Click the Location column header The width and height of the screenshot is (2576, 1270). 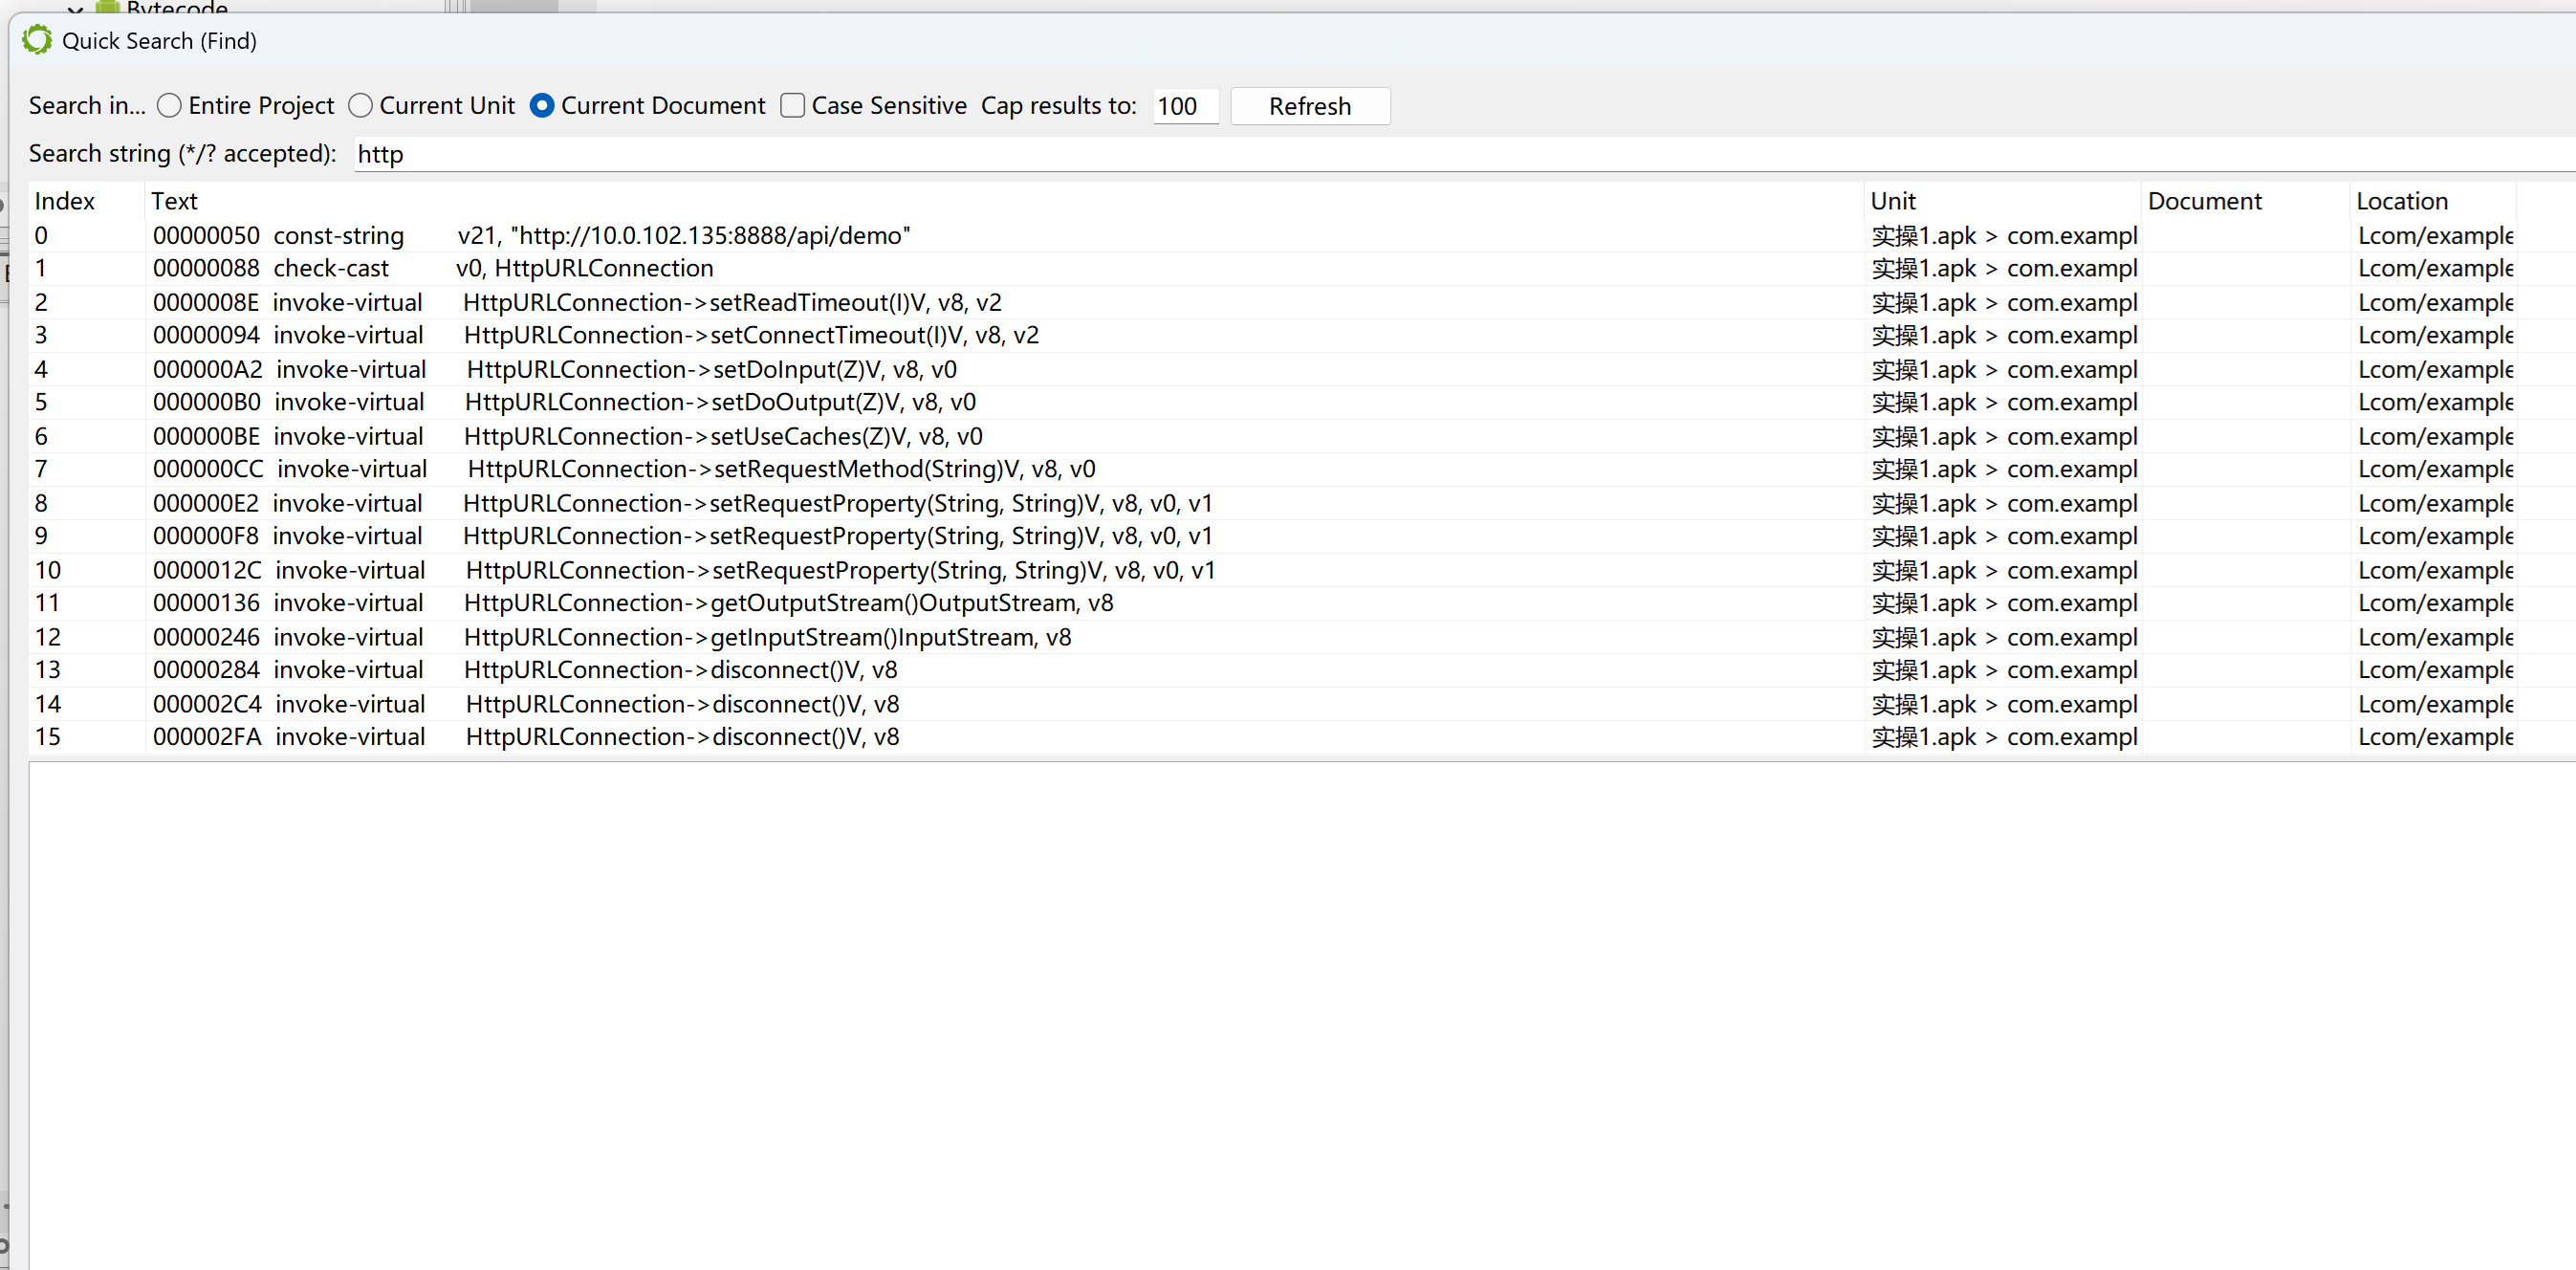pos(2401,201)
